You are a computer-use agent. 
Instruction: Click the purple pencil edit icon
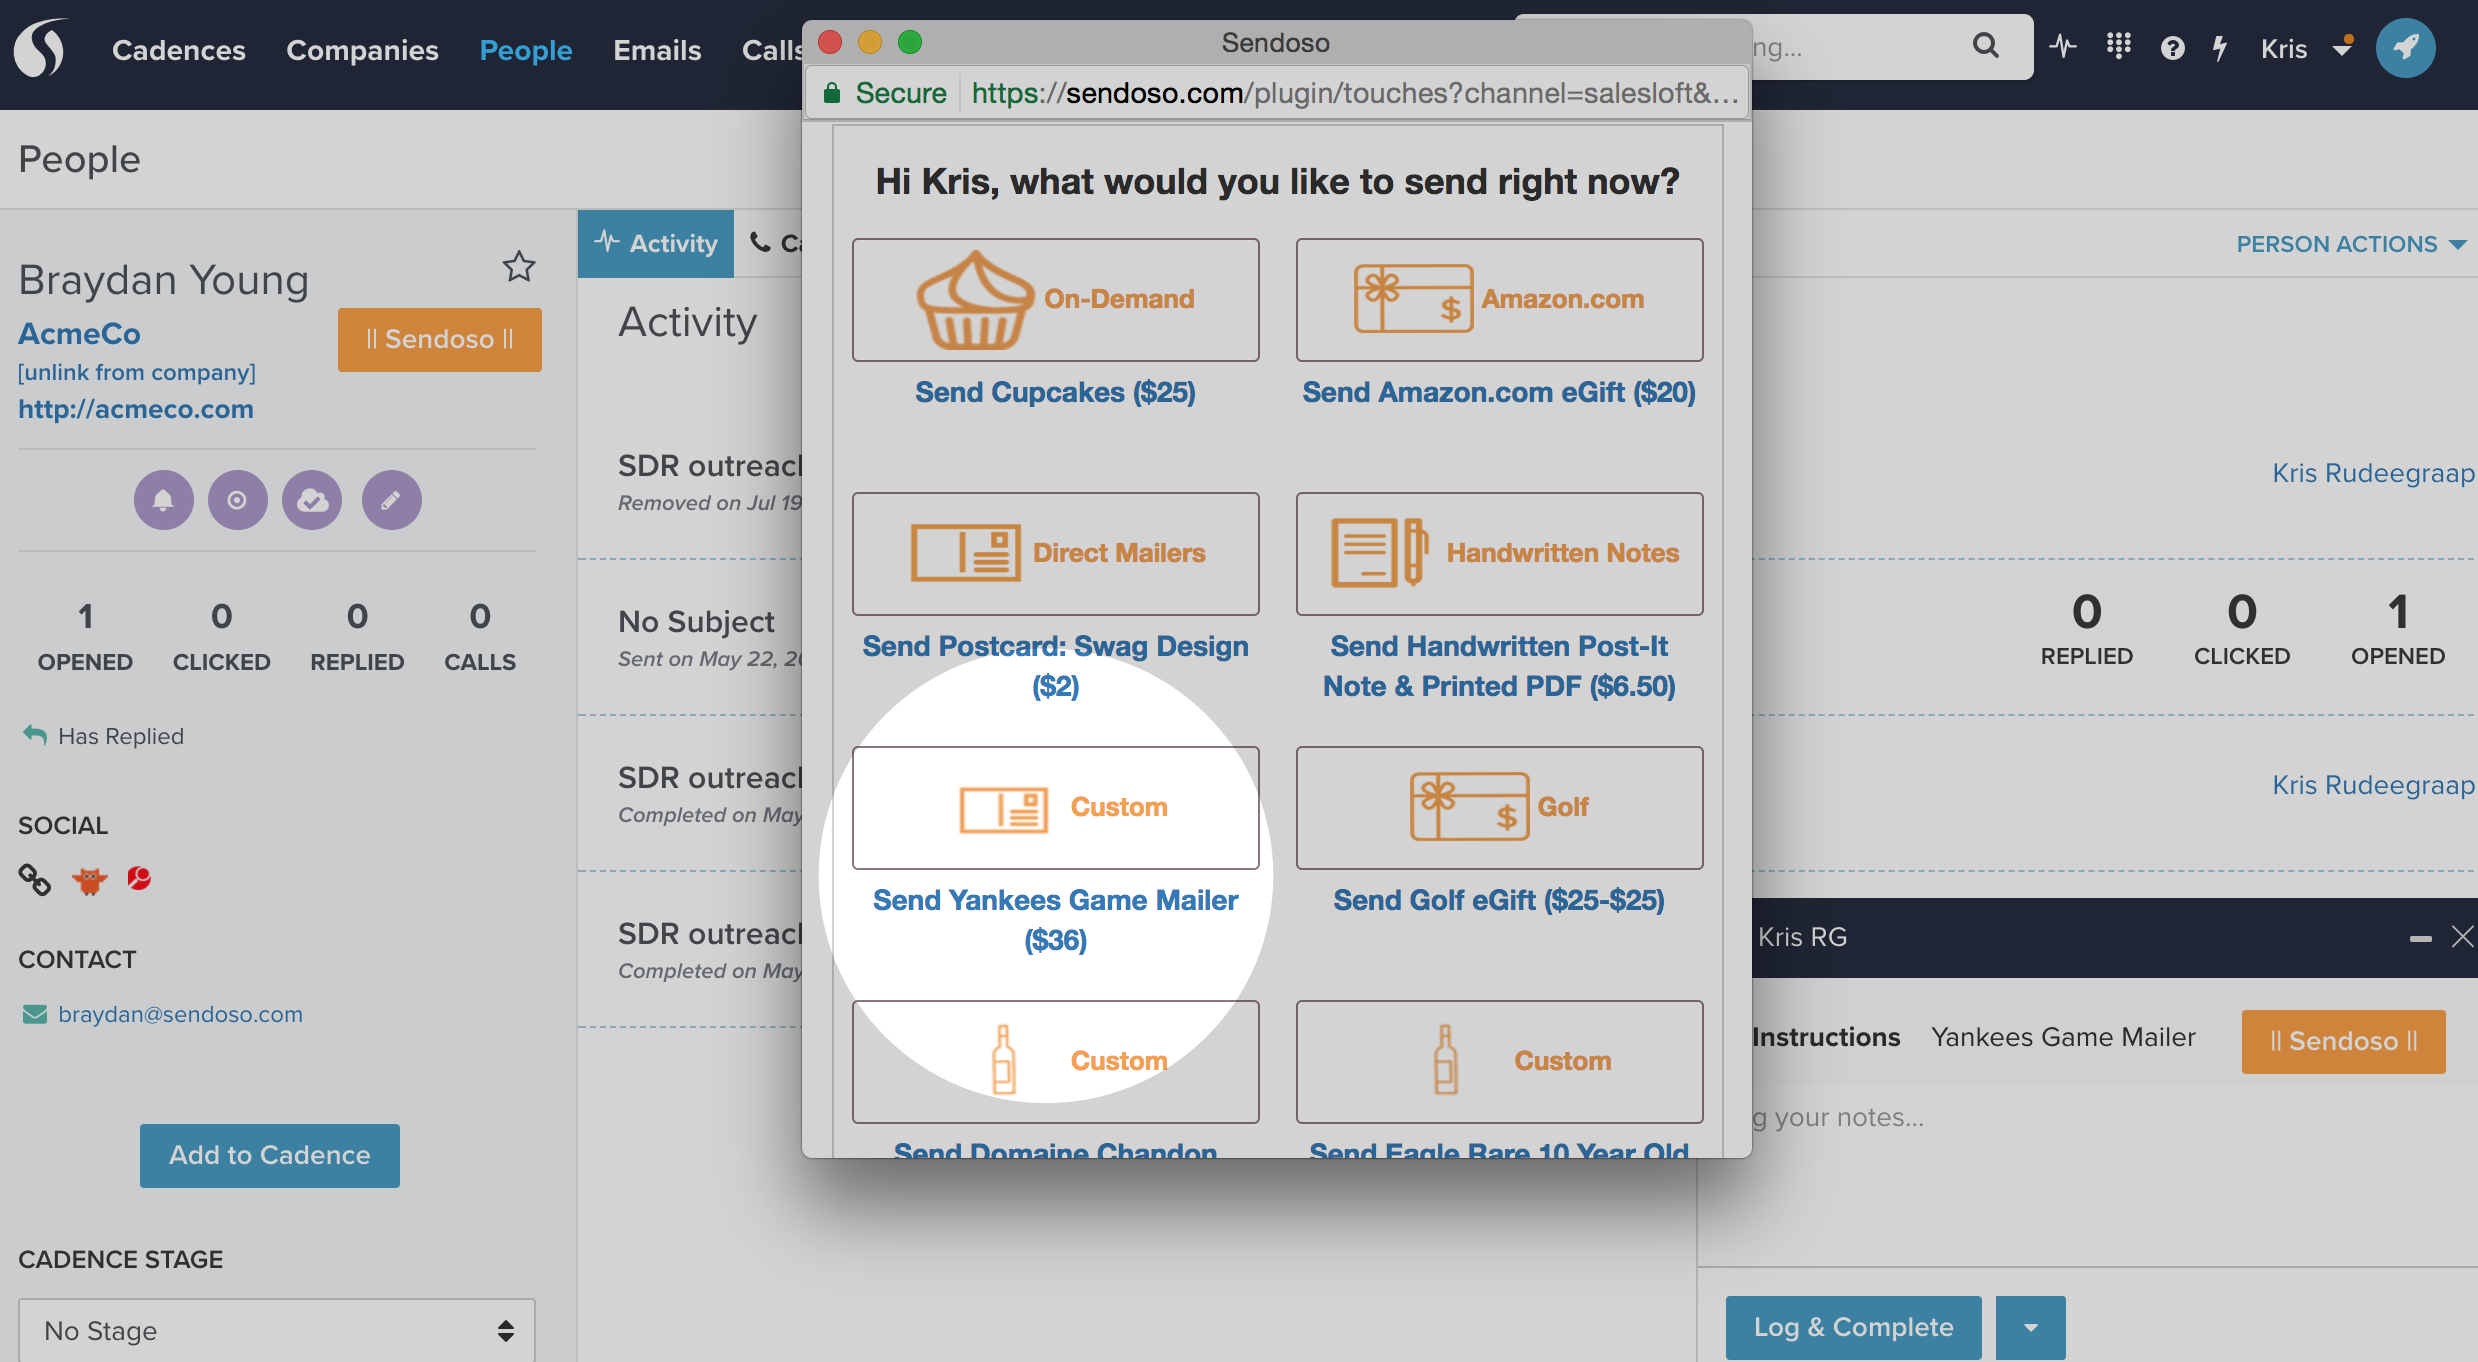(391, 500)
